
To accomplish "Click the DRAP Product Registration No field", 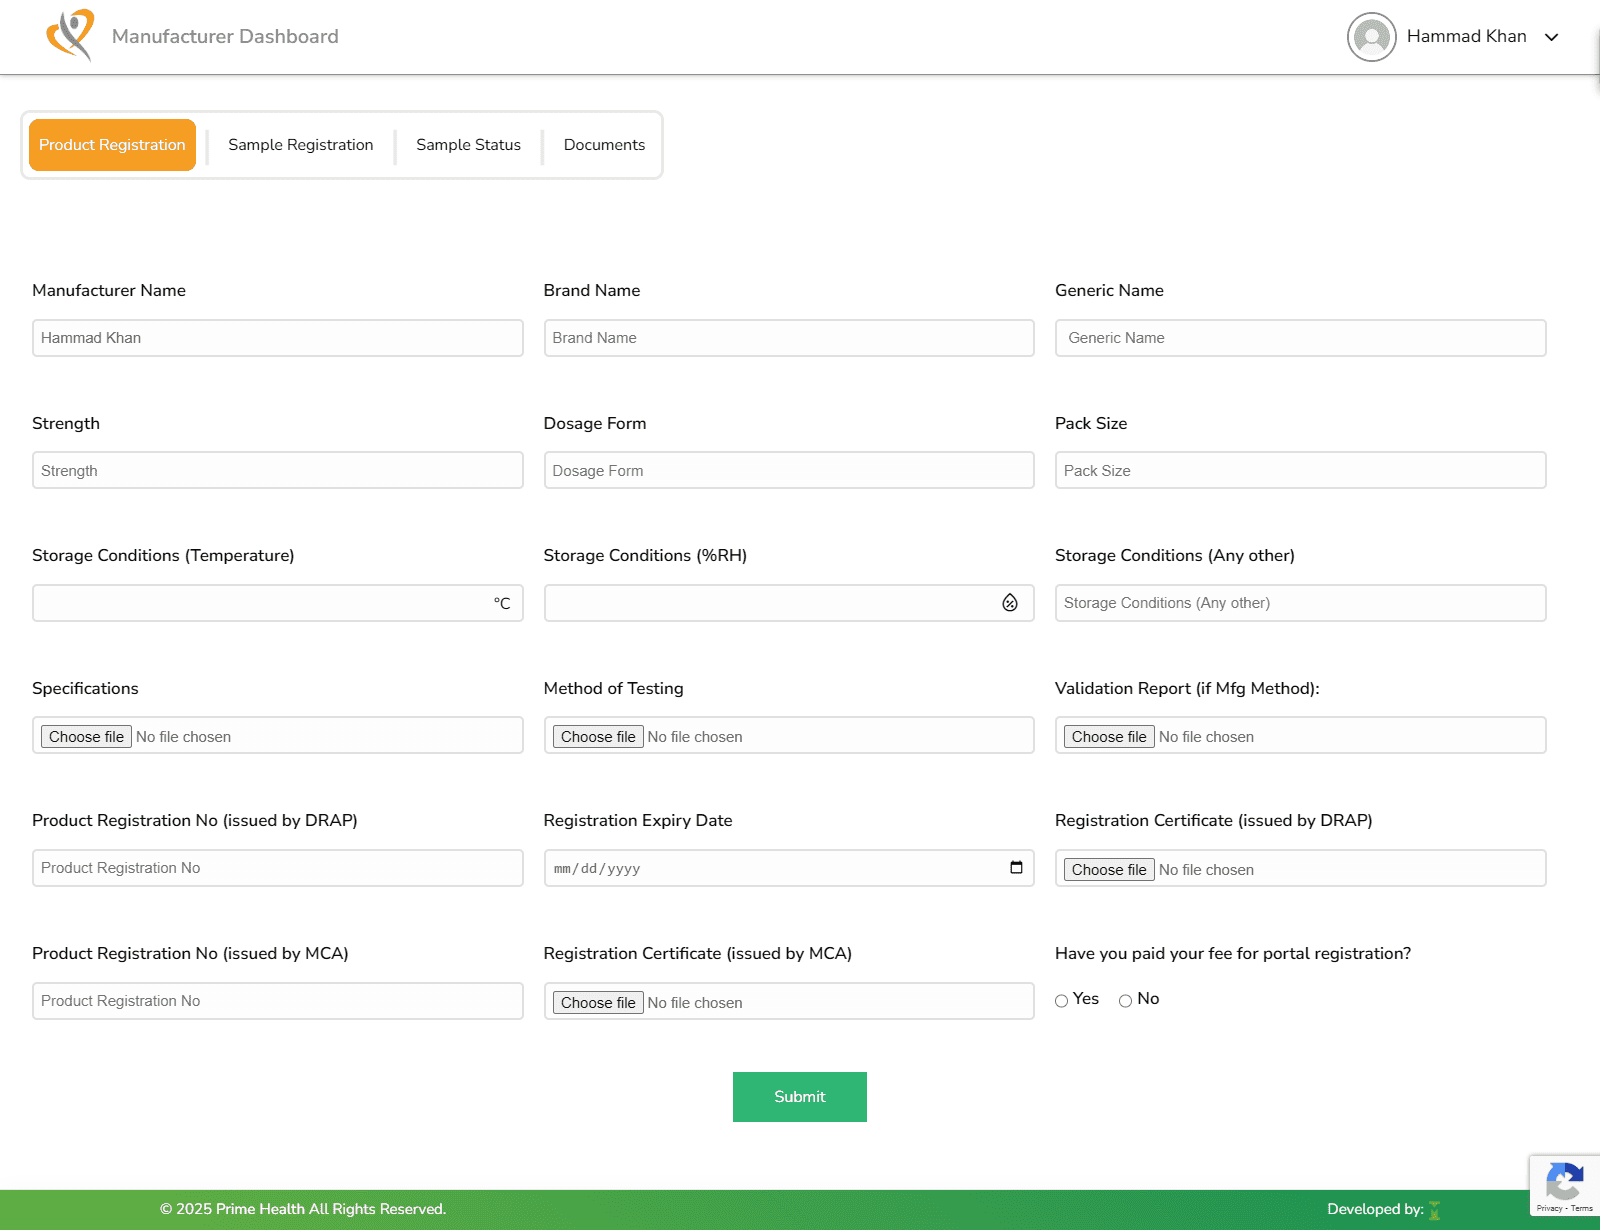I will click(278, 868).
